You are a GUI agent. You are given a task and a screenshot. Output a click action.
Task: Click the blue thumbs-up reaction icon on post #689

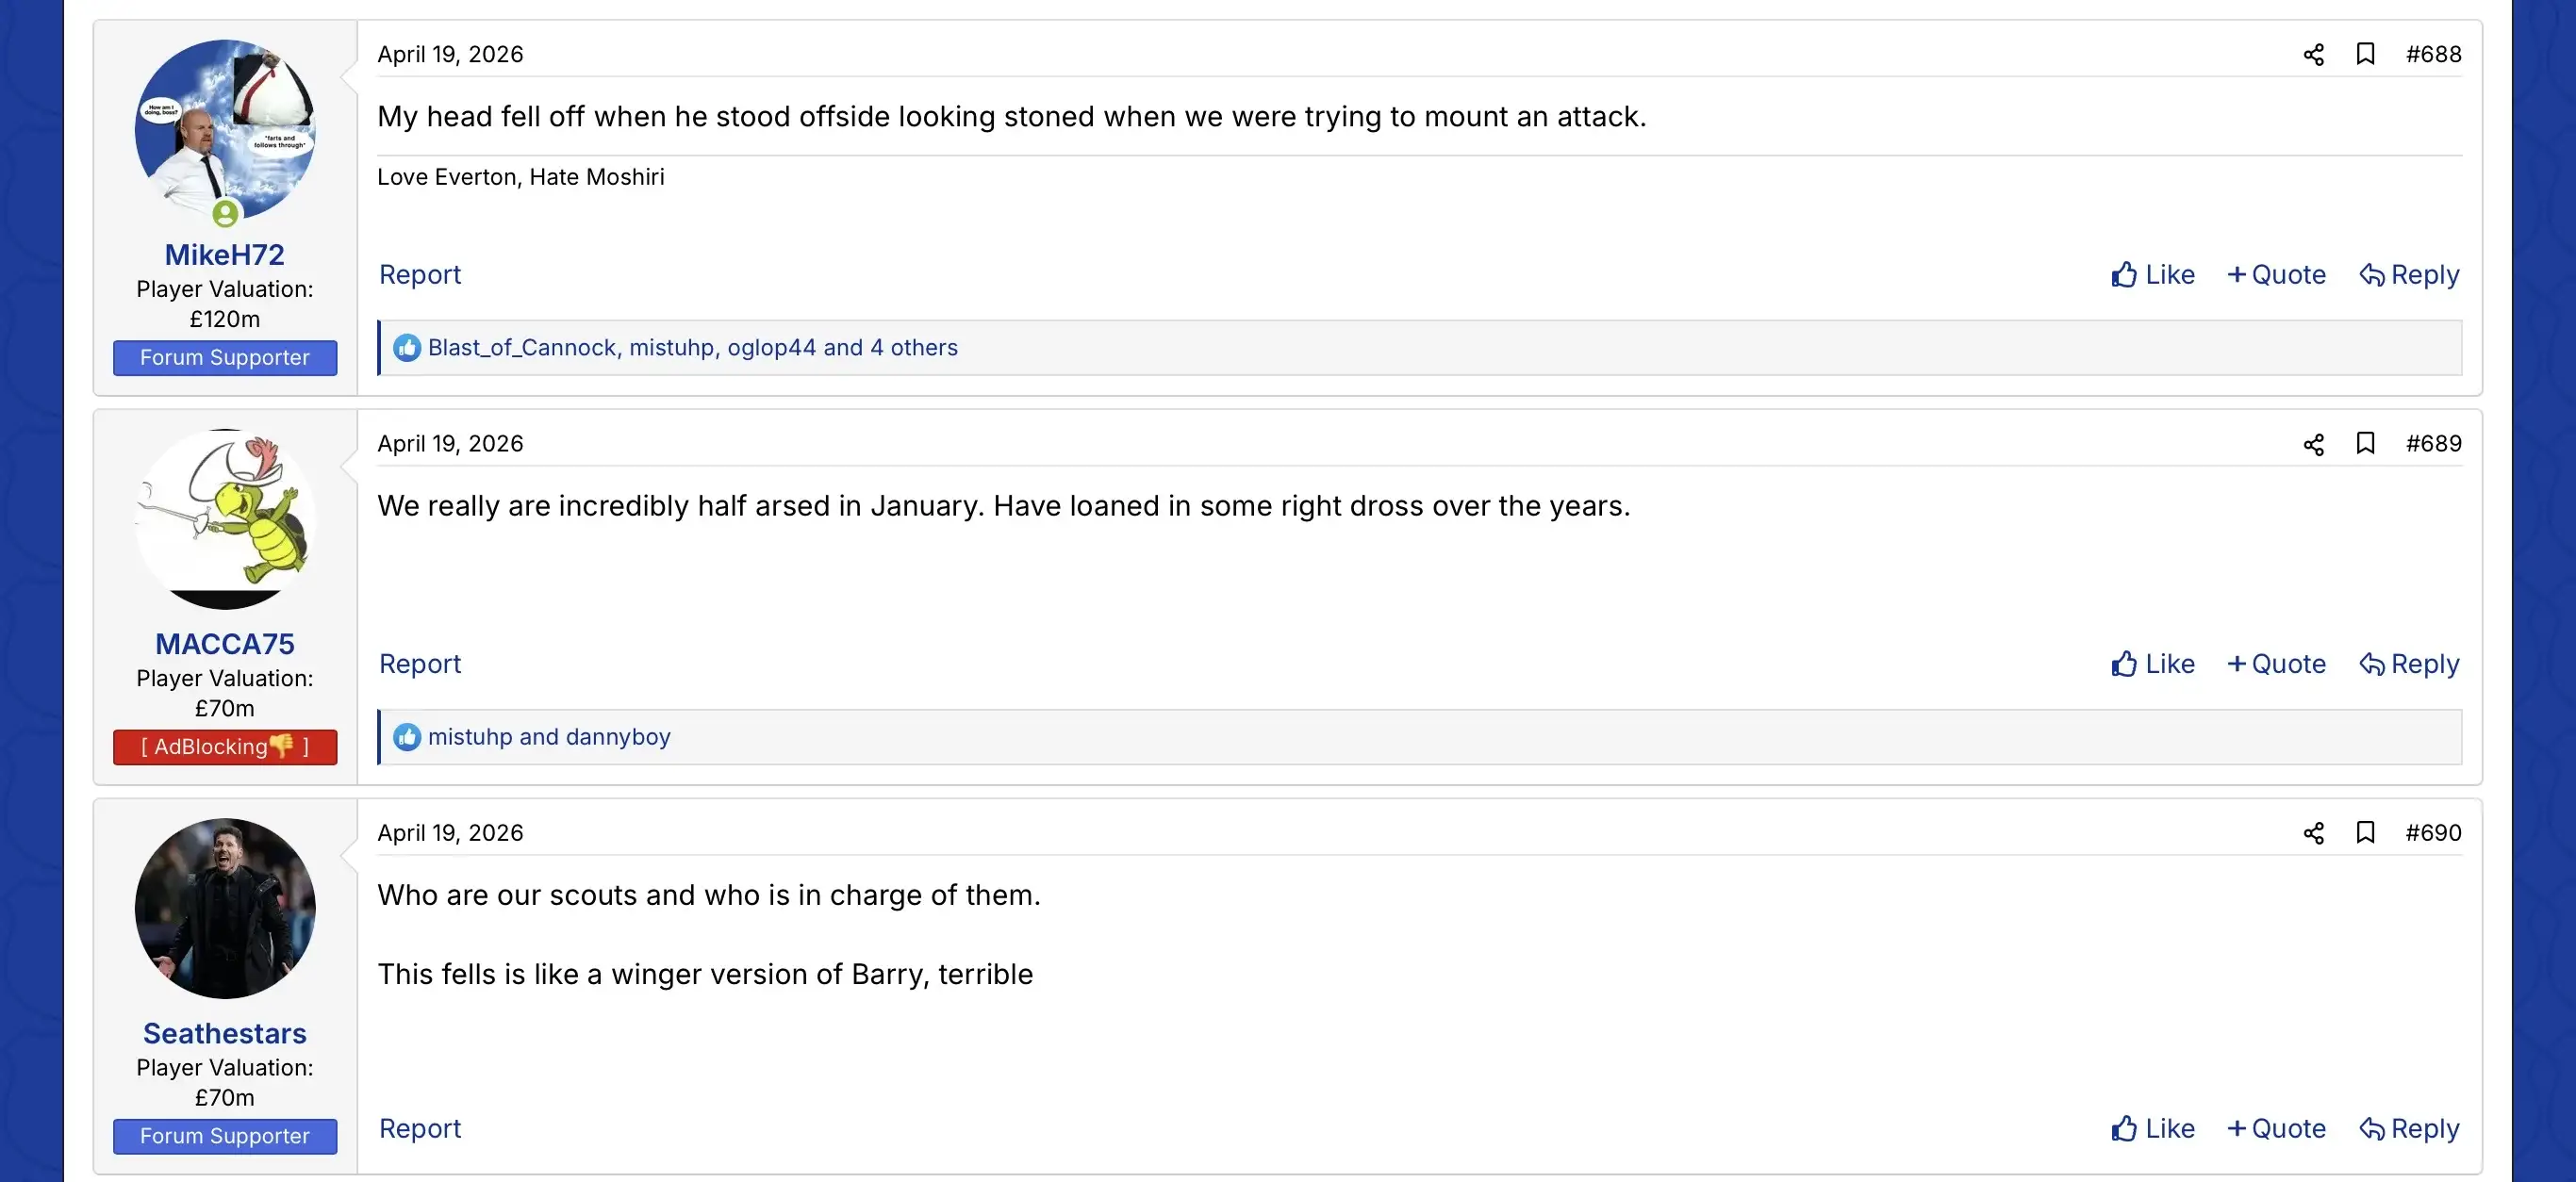pyautogui.click(x=407, y=737)
